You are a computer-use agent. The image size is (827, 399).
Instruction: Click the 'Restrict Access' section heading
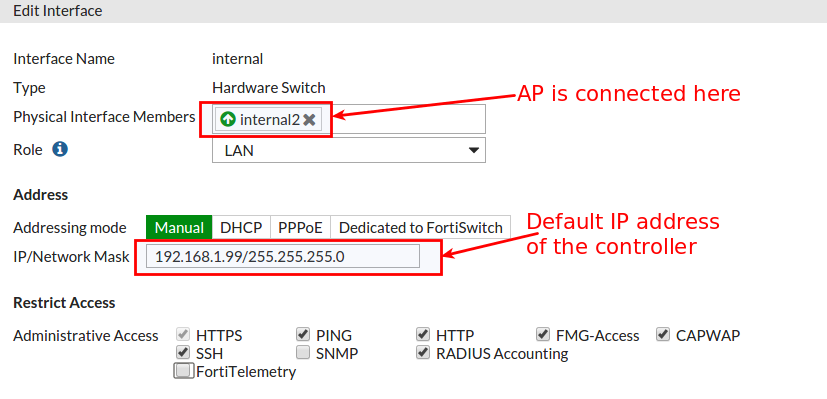(64, 303)
